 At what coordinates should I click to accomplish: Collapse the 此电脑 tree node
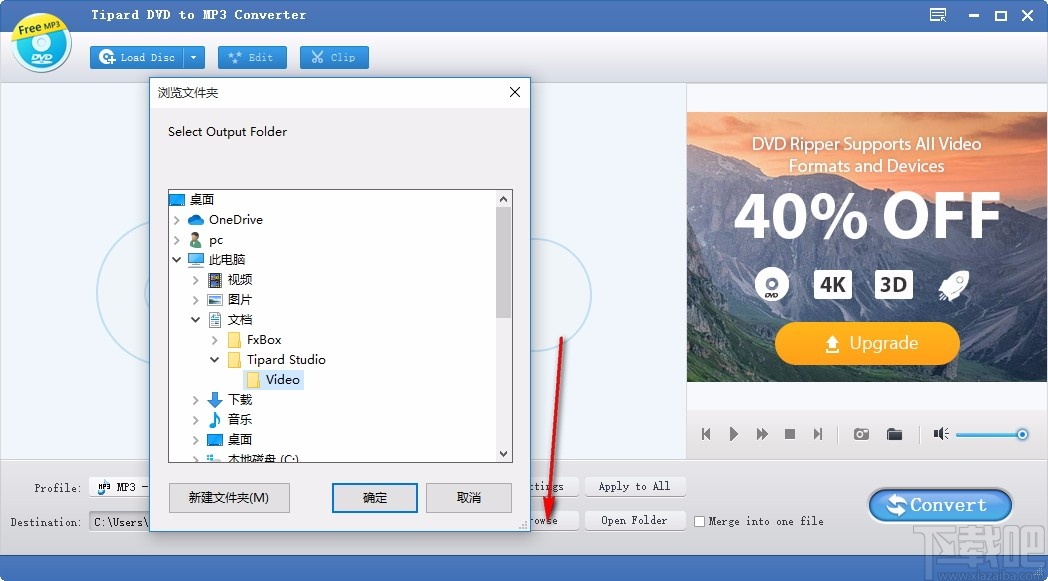(x=177, y=259)
